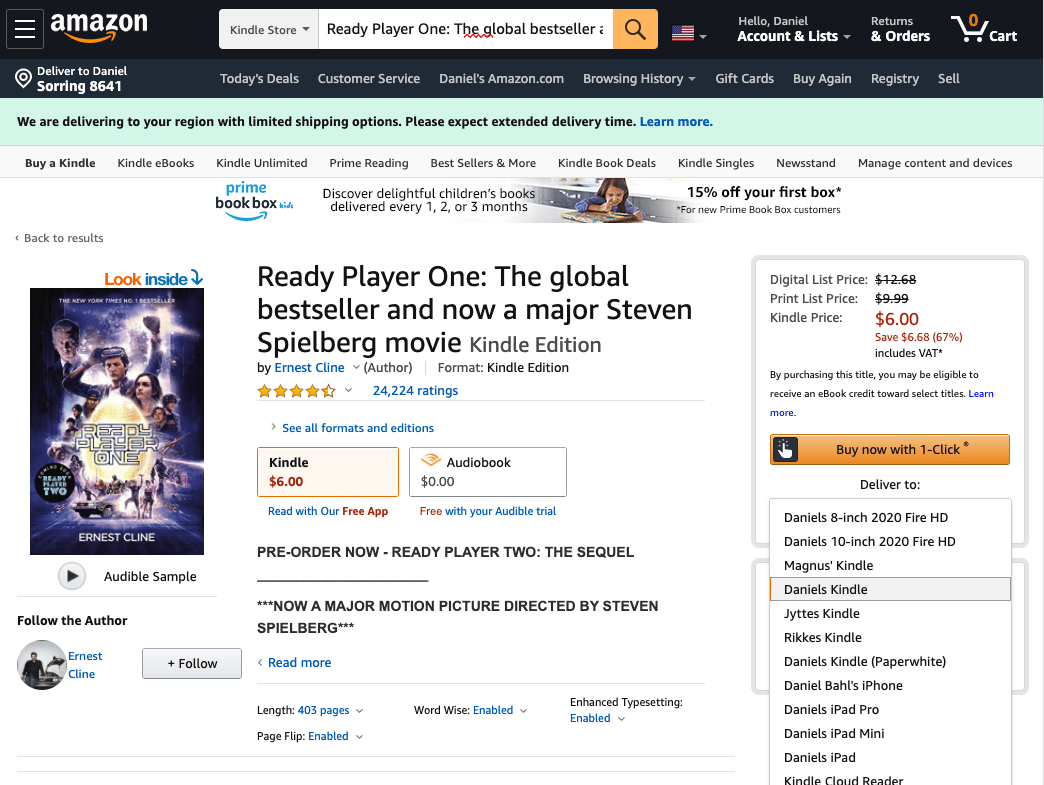Expand Word Wise Enabled details

(500, 710)
